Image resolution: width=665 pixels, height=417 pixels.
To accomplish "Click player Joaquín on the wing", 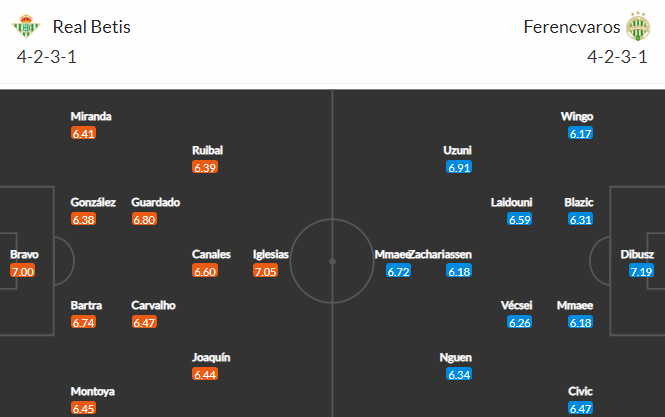I will coord(211,358).
